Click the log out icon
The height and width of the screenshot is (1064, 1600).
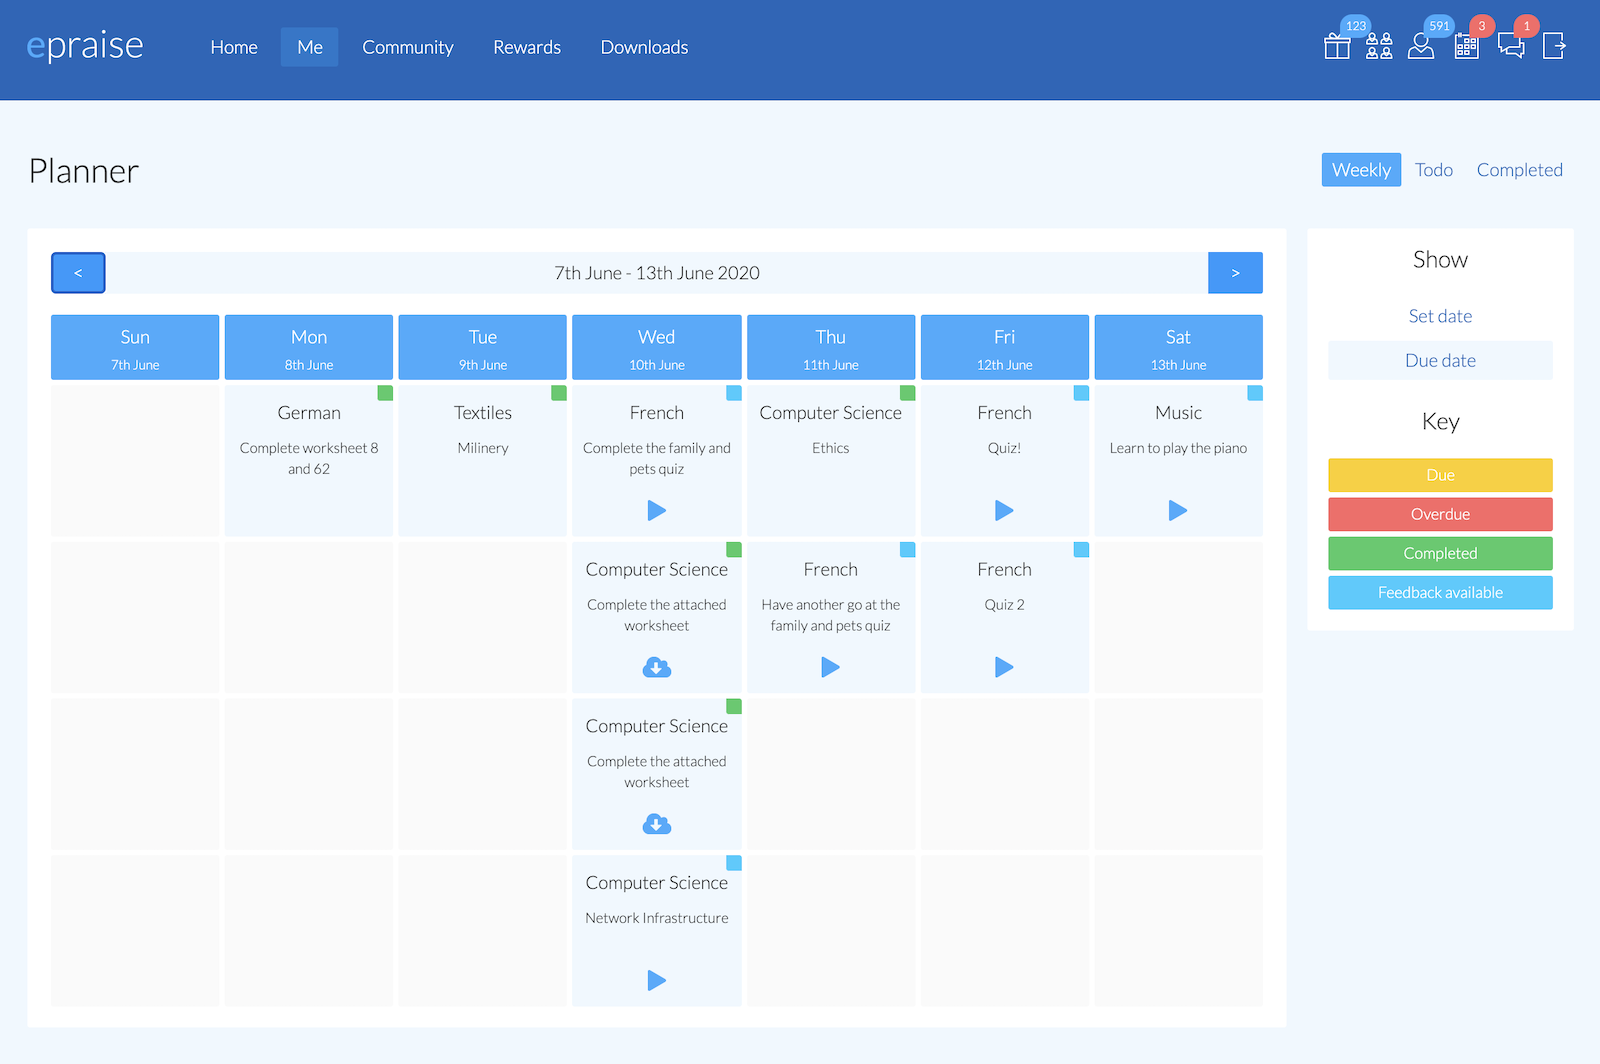tap(1554, 46)
